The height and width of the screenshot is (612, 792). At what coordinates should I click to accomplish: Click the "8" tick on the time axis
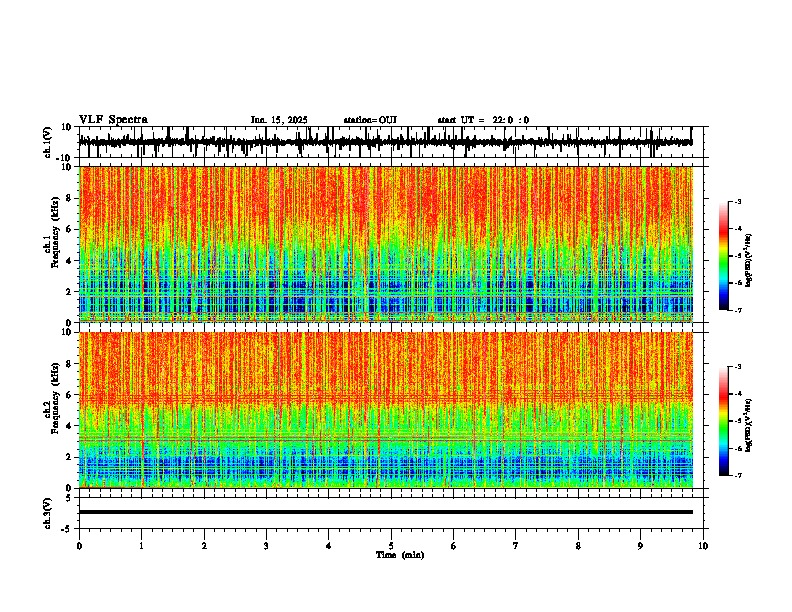[x=578, y=546]
